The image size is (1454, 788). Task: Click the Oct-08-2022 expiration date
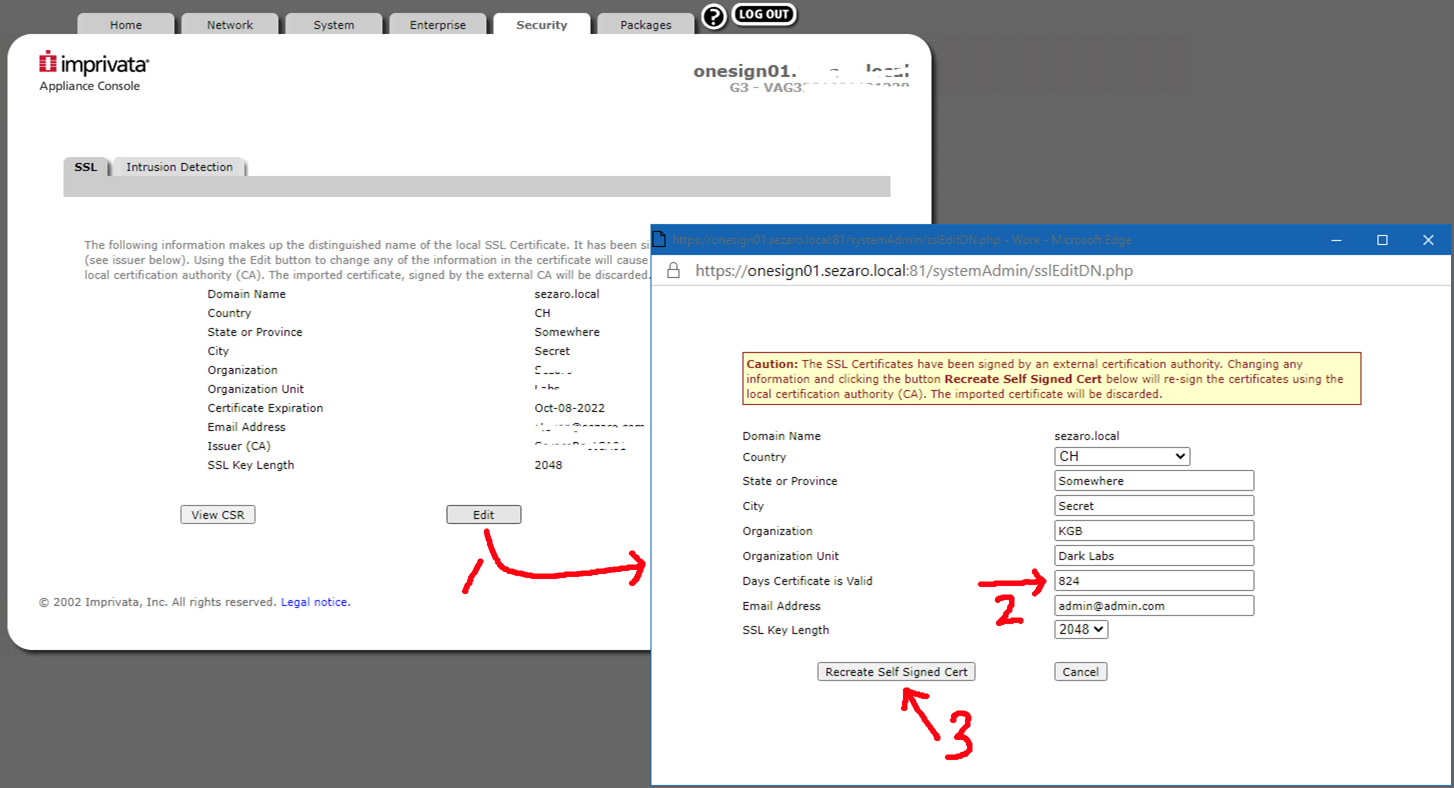570,408
